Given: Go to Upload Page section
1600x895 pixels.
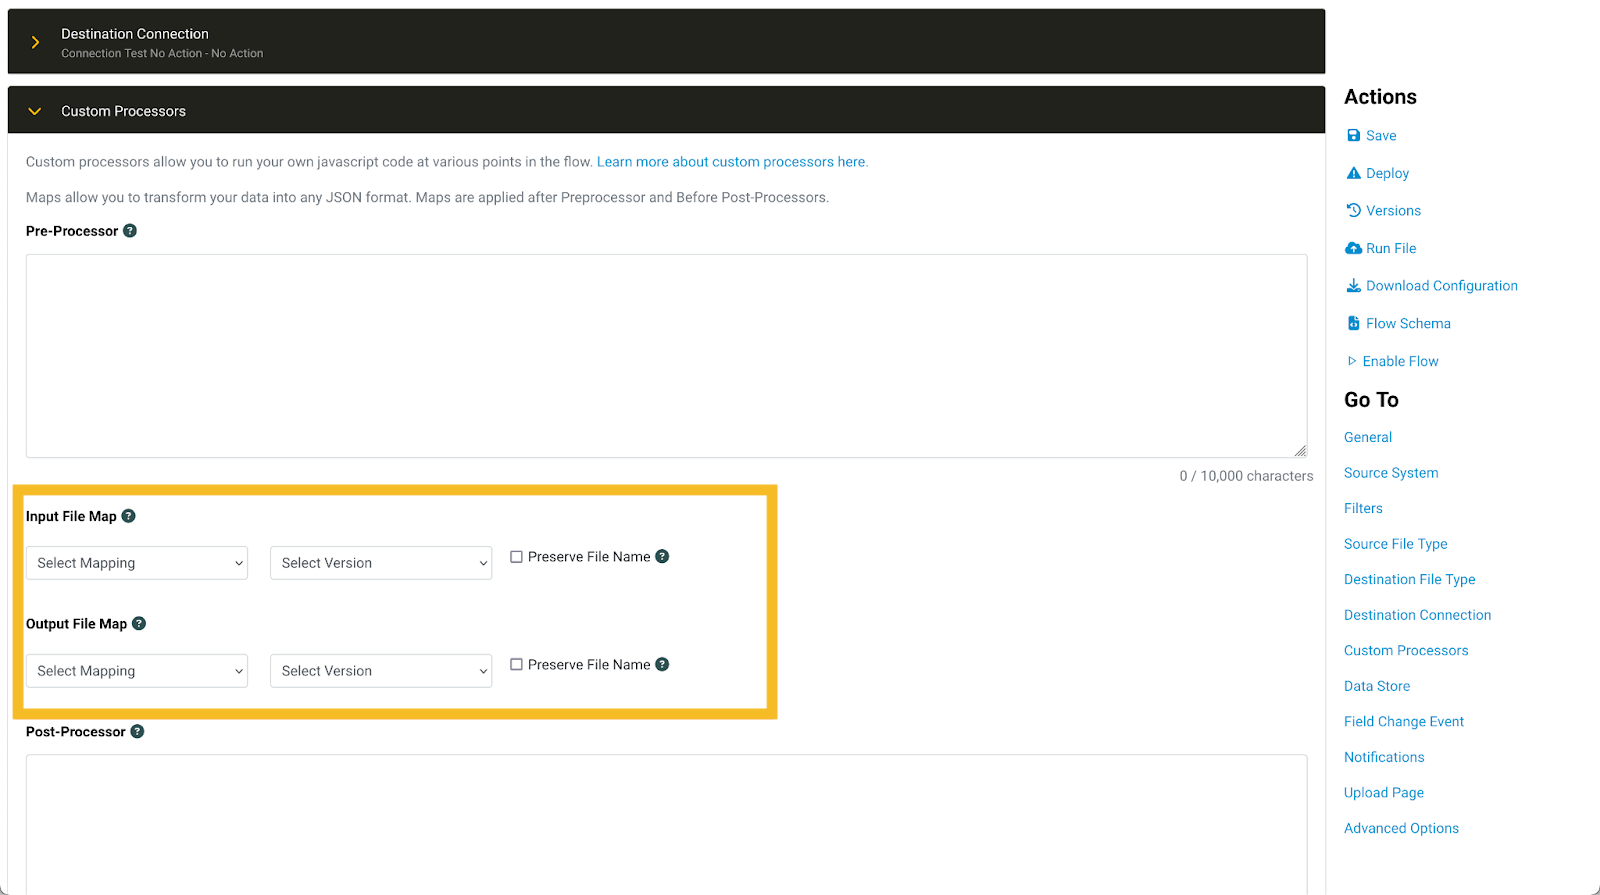Looking at the screenshot, I should click(1384, 792).
